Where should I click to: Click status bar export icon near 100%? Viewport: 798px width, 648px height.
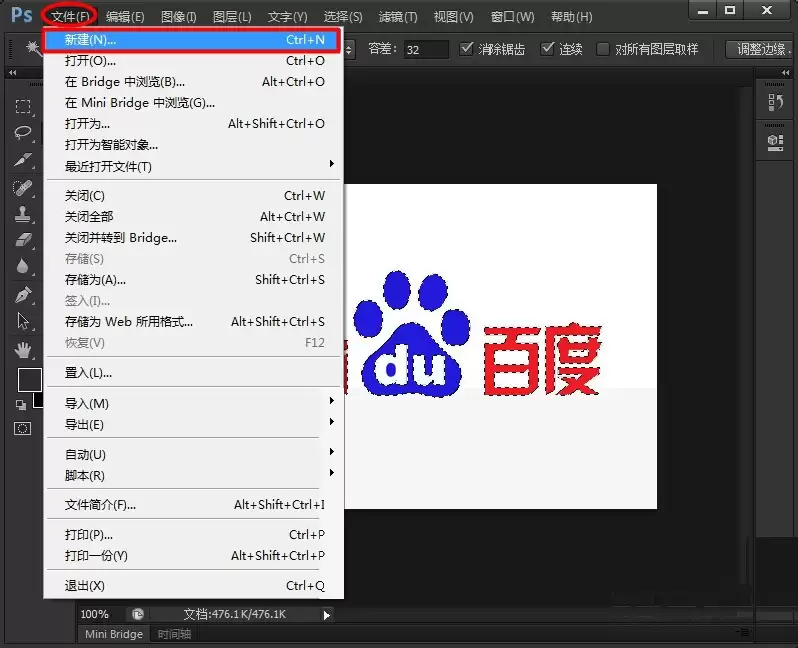point(138,614)
